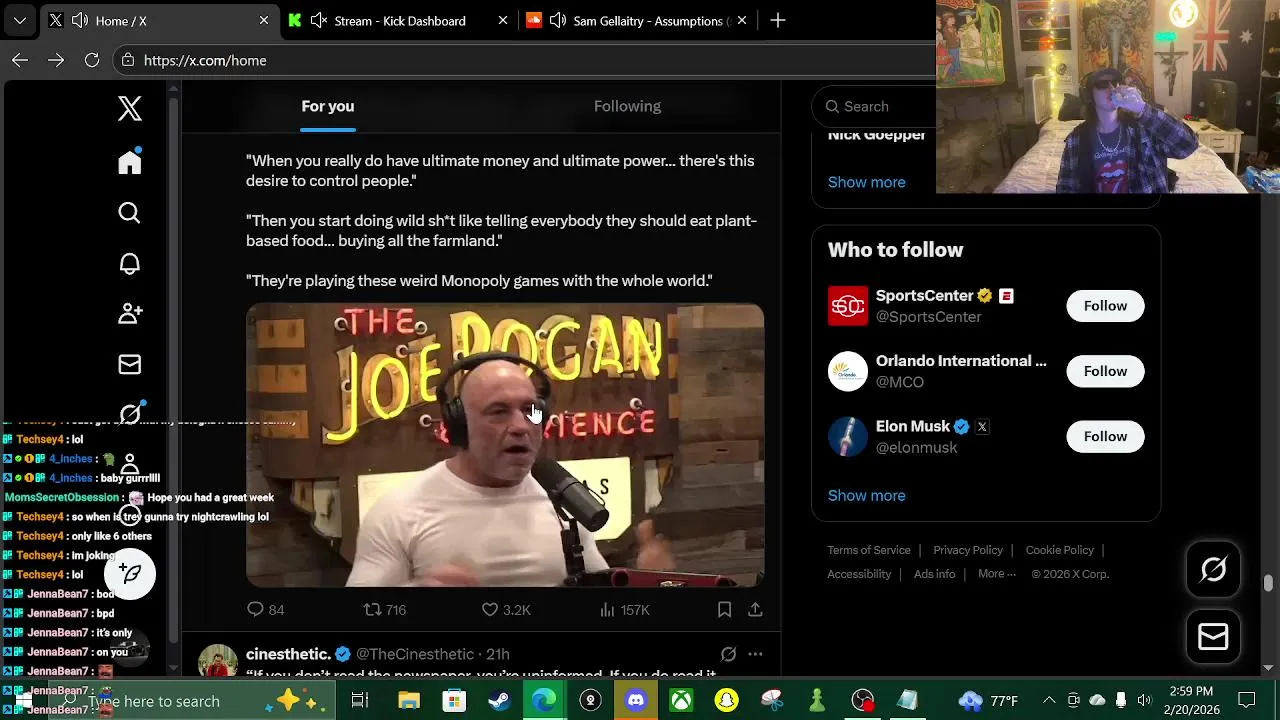Mute the Sam Gellaitry tab audio
Viewport: 1280px width, 720px height.
pyautogui.click(x=558, y=20)
